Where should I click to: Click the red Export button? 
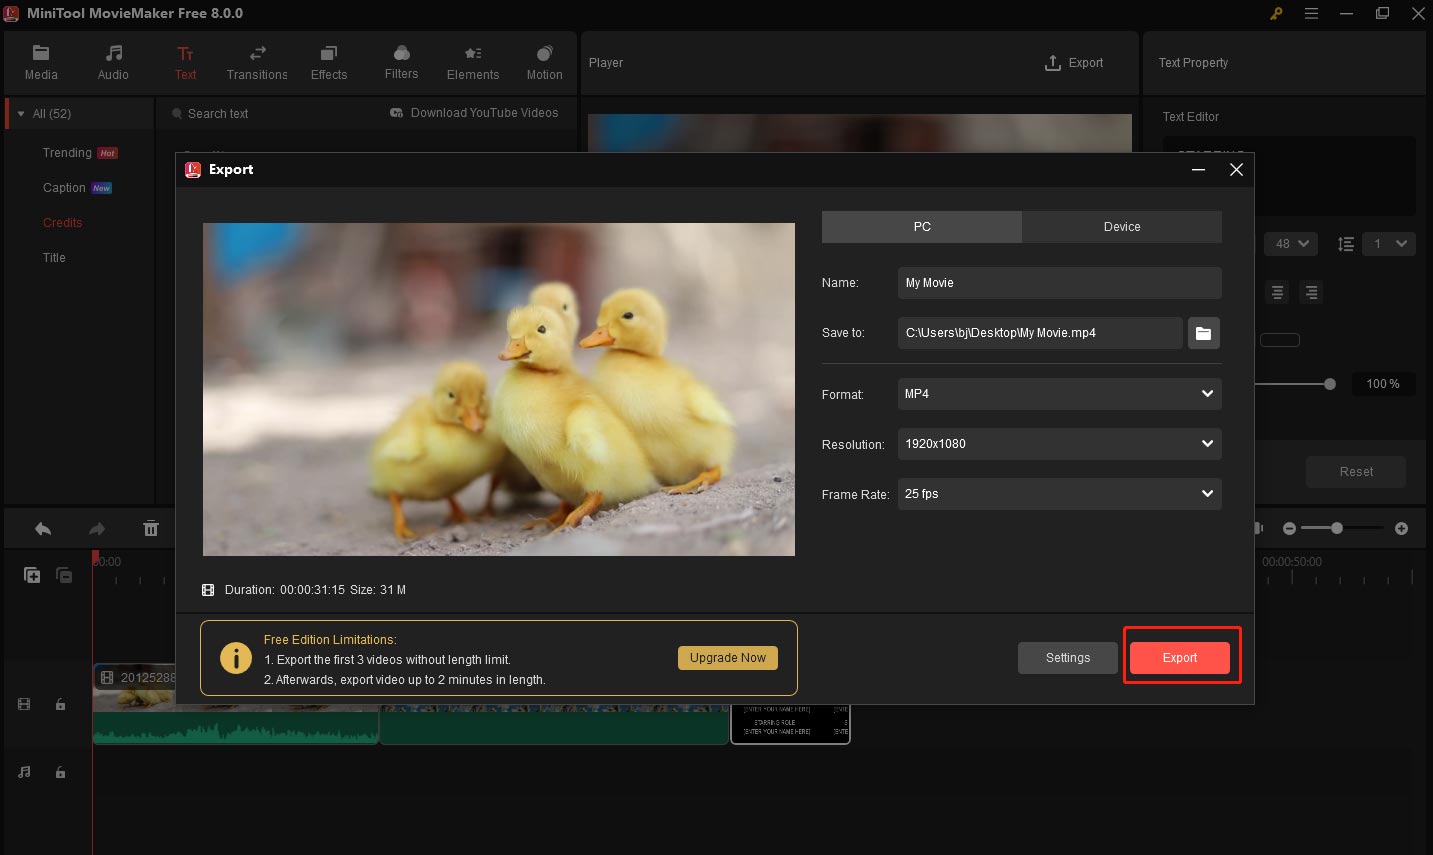(x=1180, y=658)
